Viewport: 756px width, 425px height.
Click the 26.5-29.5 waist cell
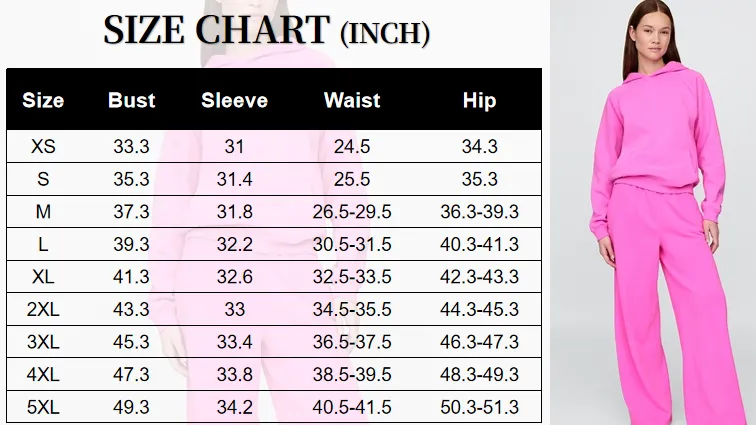click(x=352, y=212)
